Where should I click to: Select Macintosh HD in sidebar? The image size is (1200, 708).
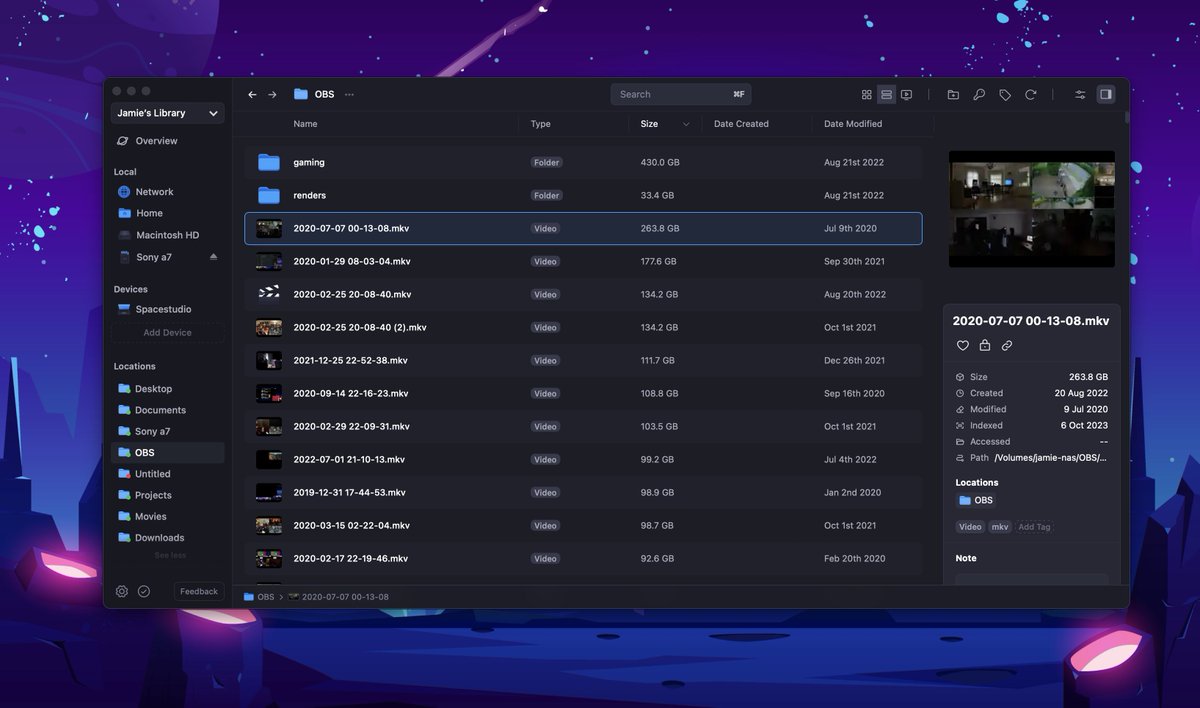(168, 235)
